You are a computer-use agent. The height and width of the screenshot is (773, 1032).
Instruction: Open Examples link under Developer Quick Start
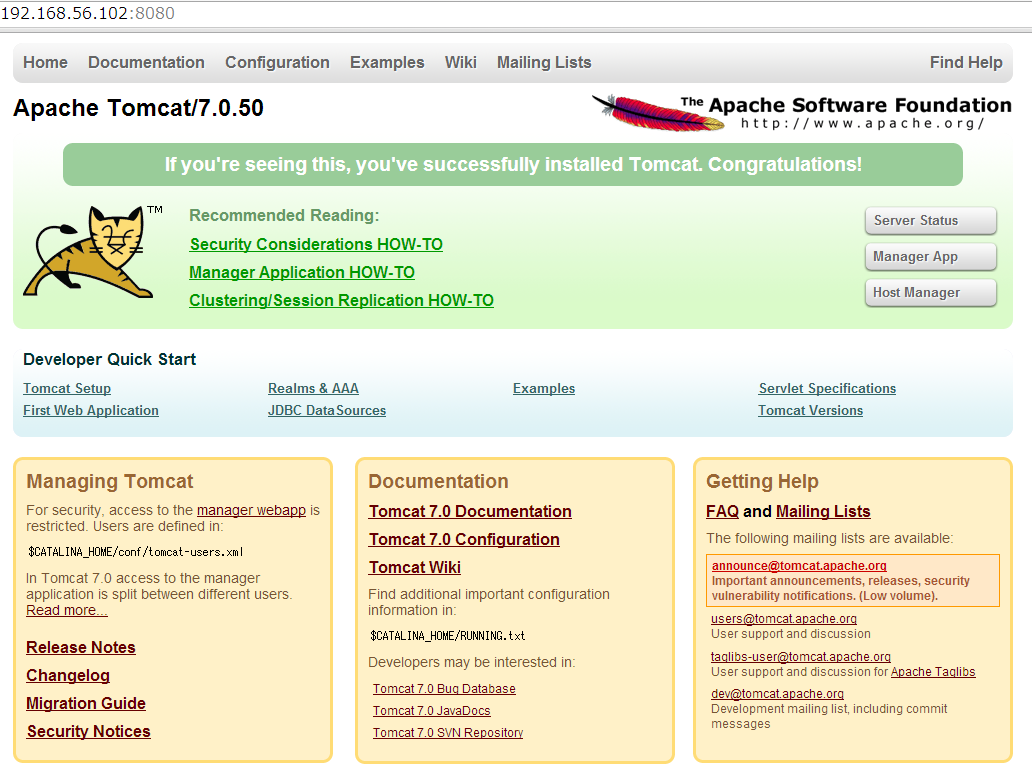(544, 388)
